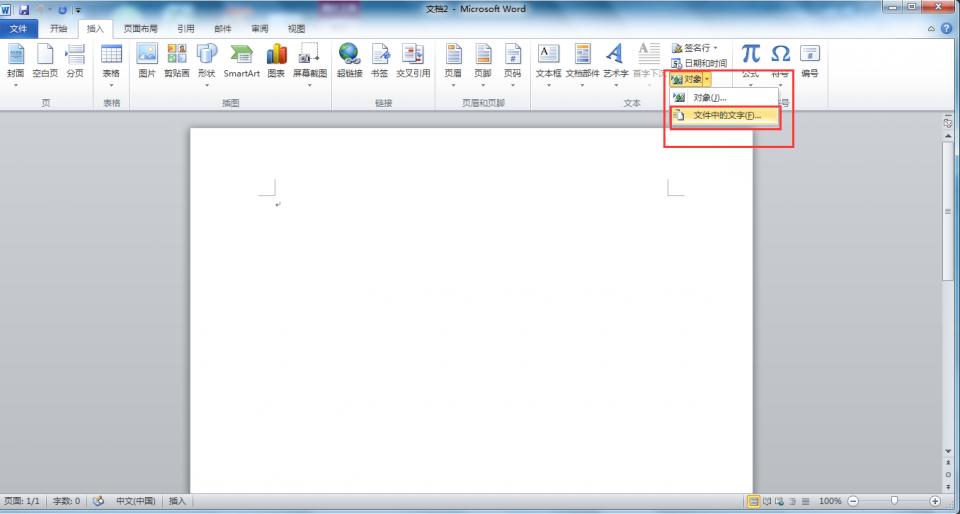Add a 书签 bookmark
Viewport: 960px width, 514px height.
click(x=380, y=60)
